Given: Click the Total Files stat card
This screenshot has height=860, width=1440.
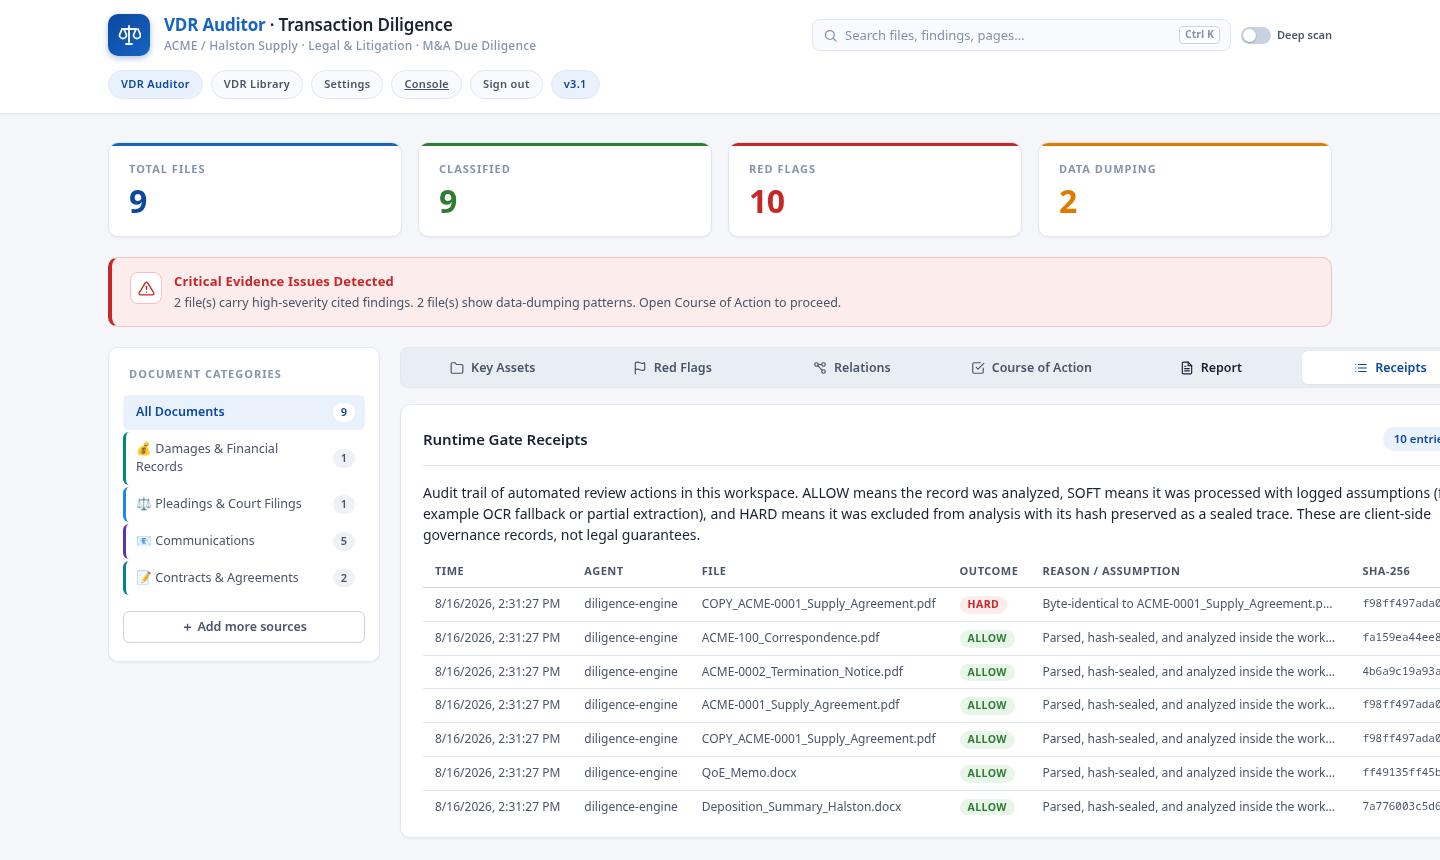Looking at the screenshot, I should (x=255, y=190).
